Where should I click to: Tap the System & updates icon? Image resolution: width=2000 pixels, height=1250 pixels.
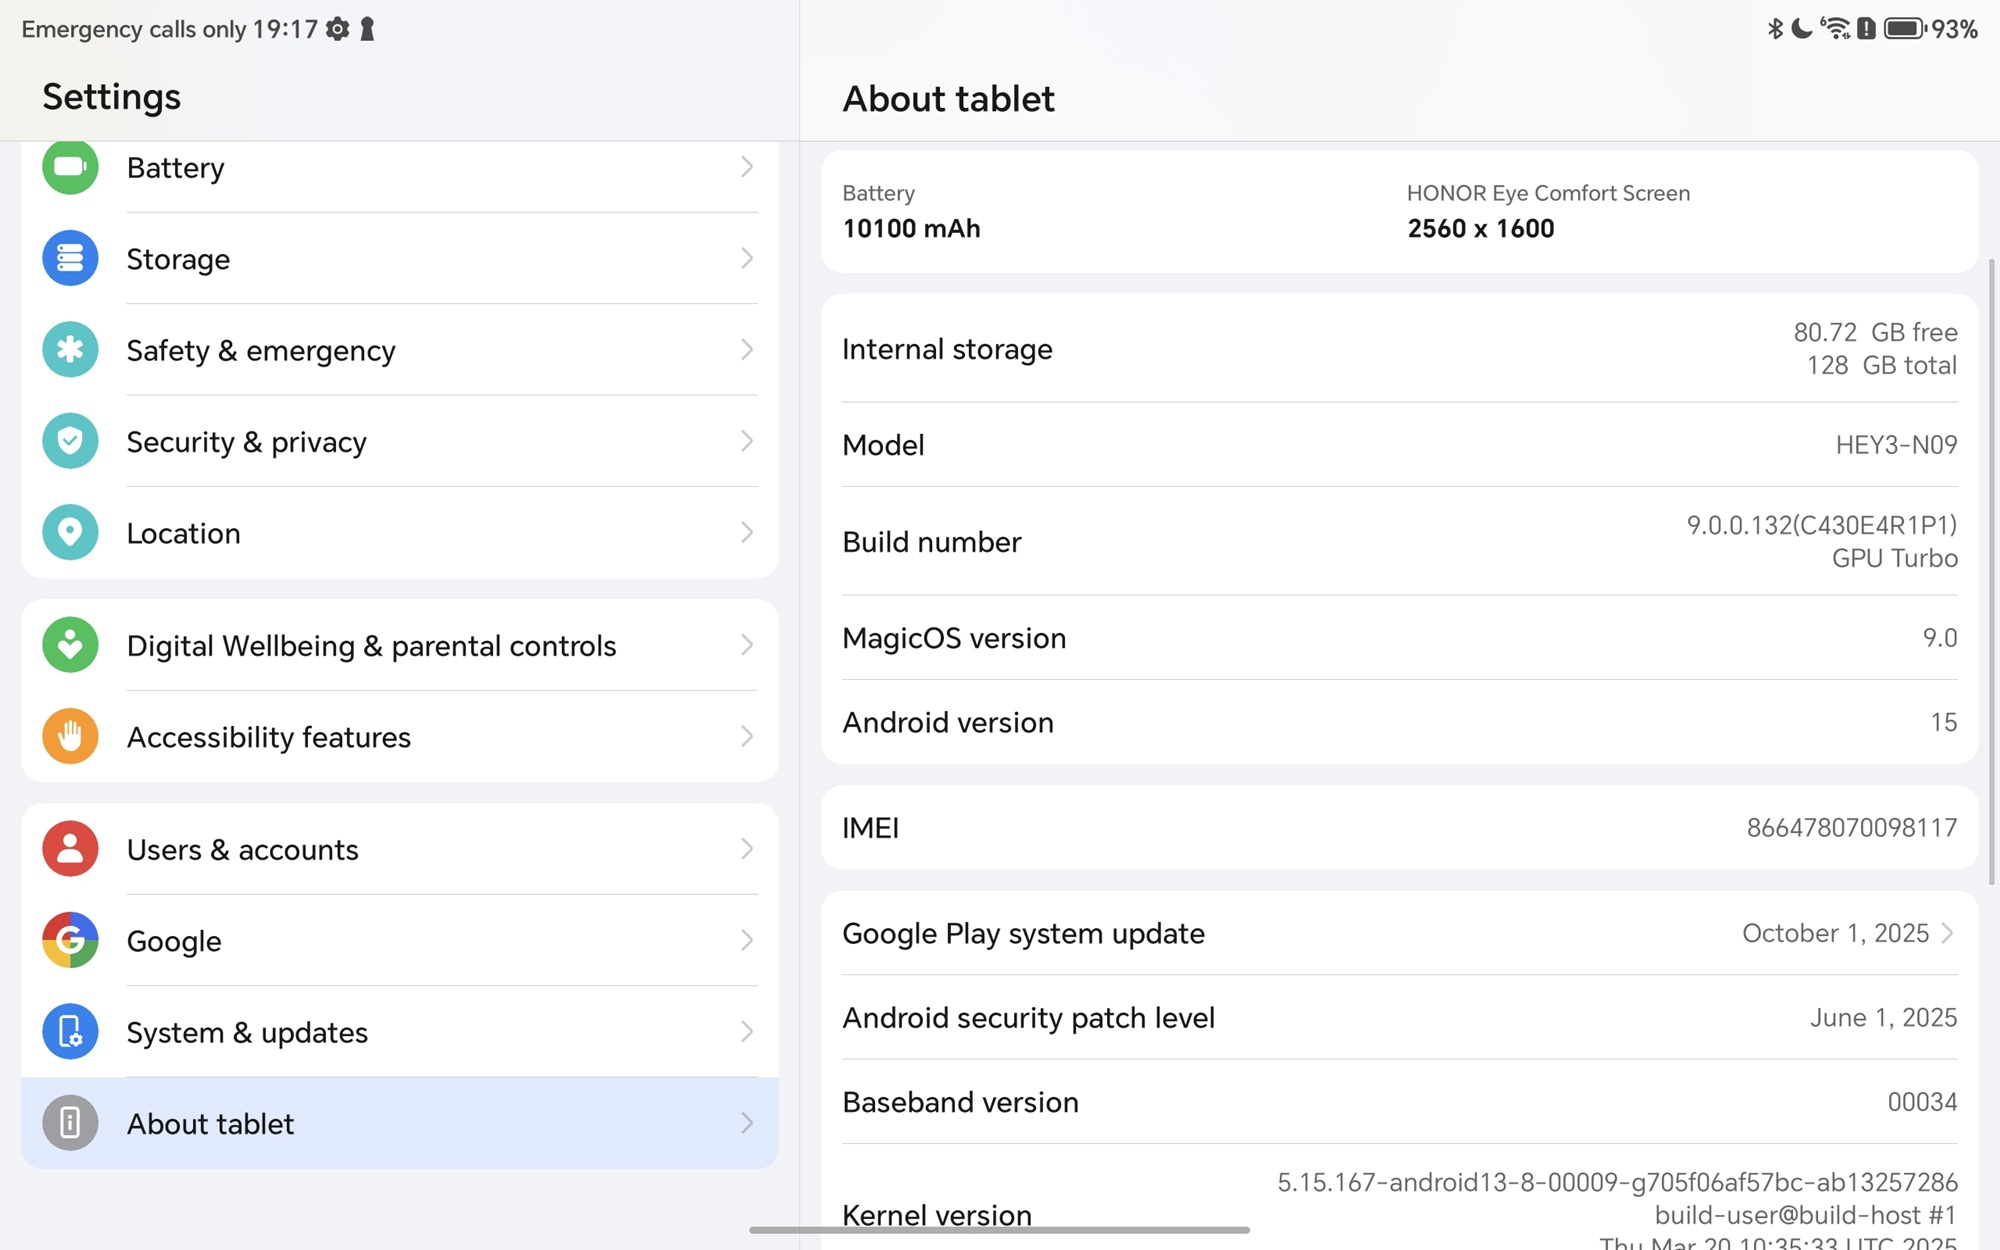pos(70,1031)
